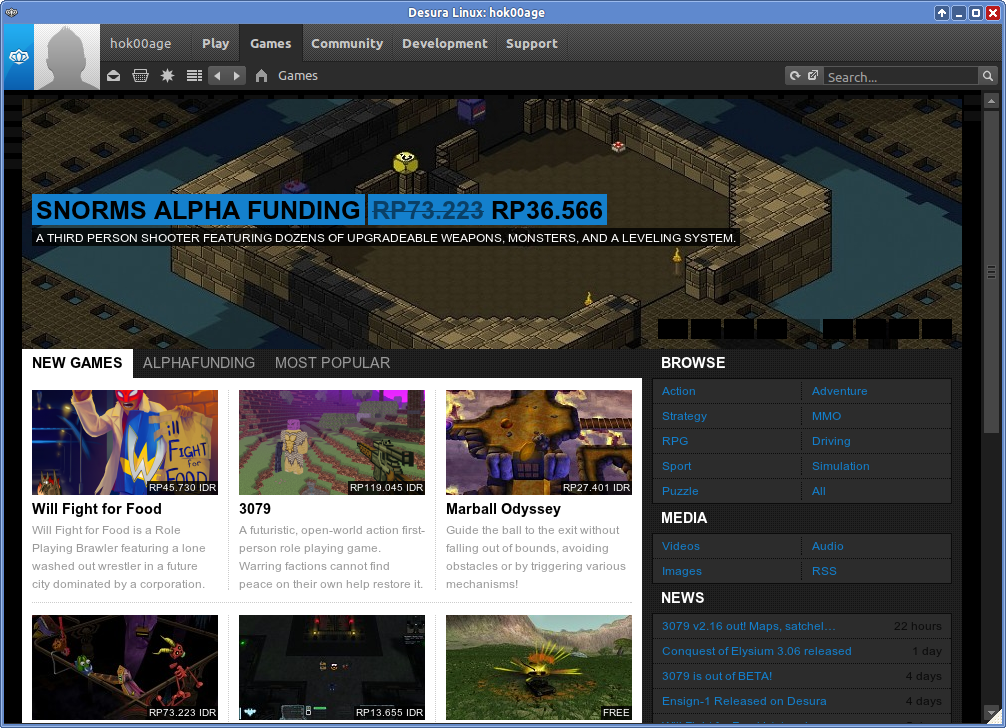Viewport: 1006px width, 728px height.
Task: Click the Will Fight for Food title
Action: coord(97,509)
